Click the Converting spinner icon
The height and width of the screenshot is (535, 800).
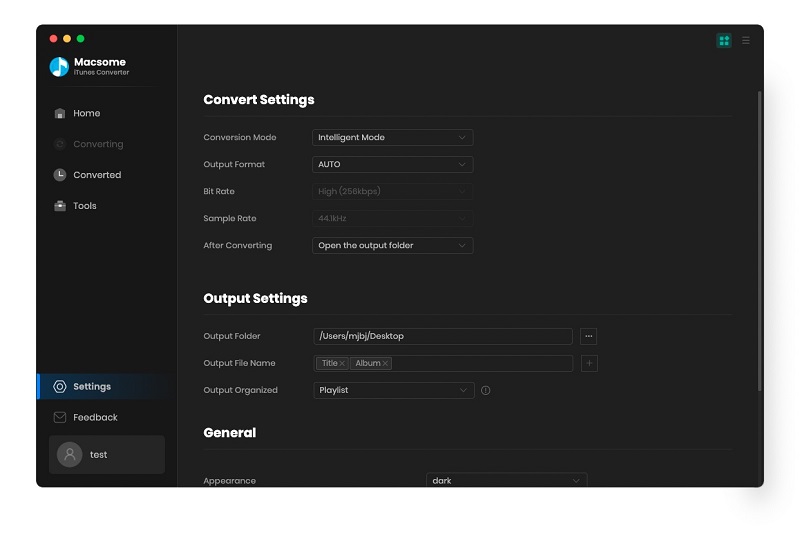(60, 144)
